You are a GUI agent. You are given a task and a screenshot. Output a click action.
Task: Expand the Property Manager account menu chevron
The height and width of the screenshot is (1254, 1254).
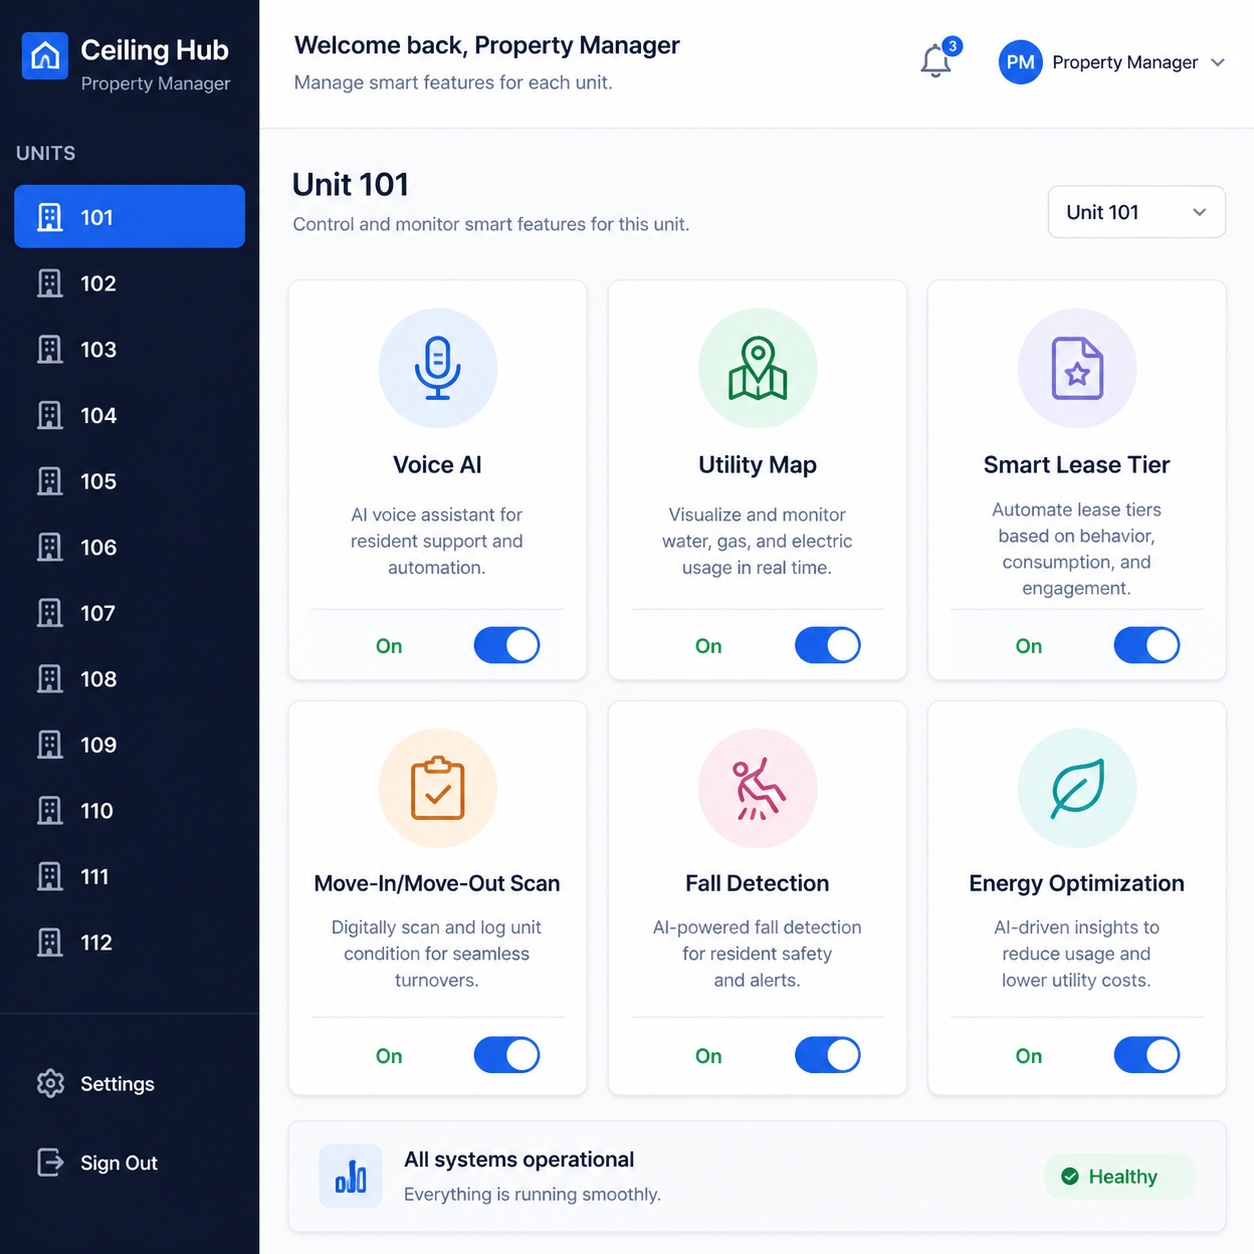(1218, 62)
